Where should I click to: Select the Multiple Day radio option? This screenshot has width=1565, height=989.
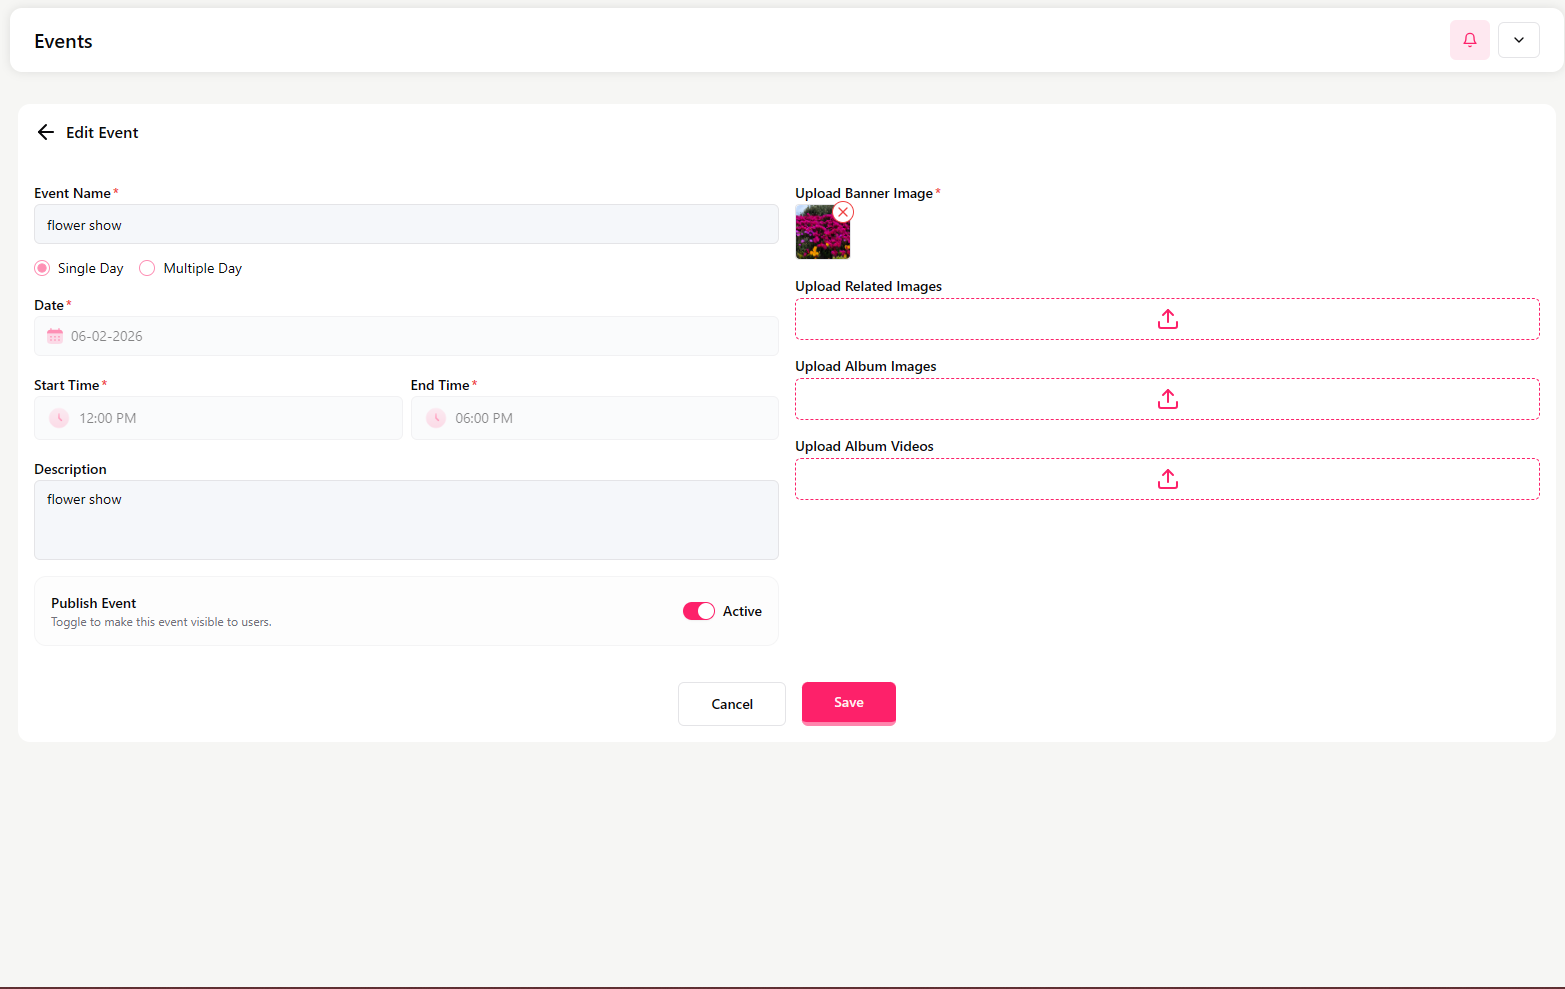[147, 268]
